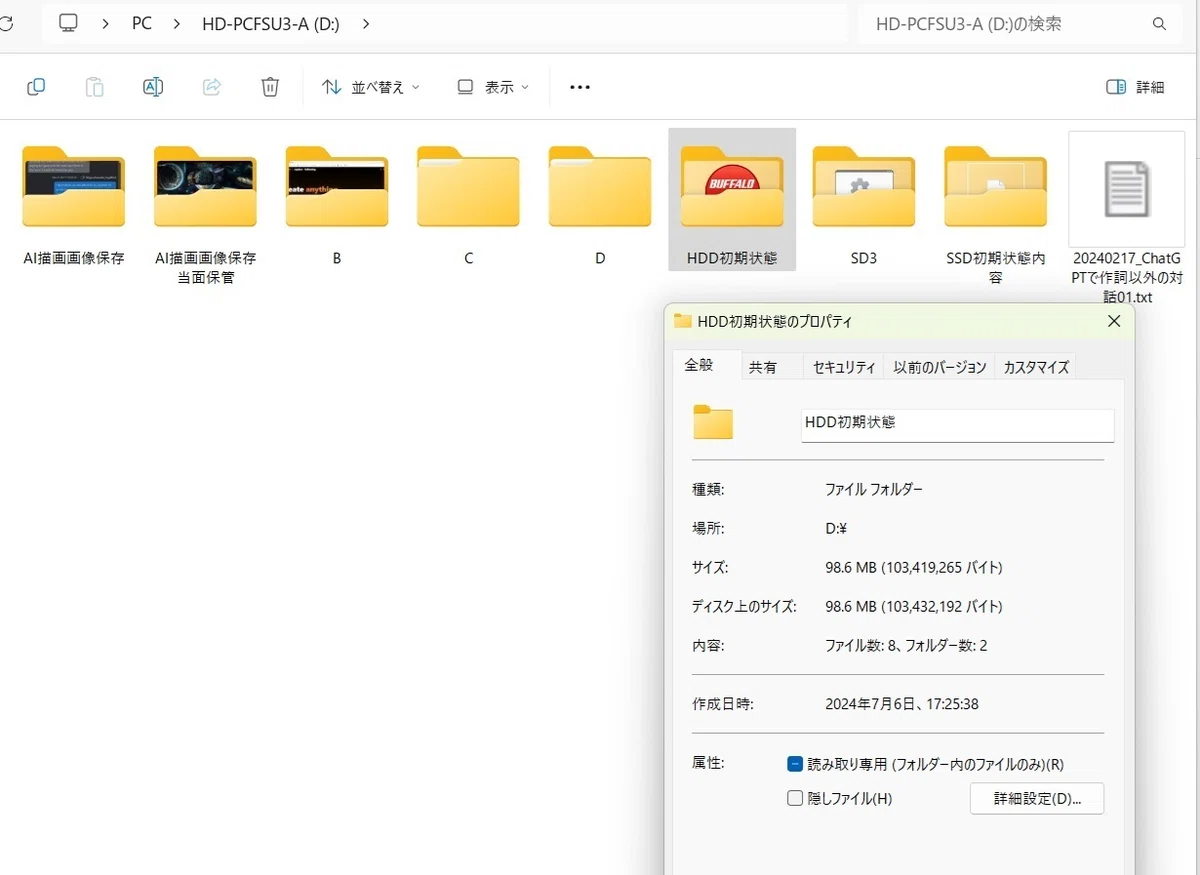Switch to the 以前のバージョン tab
The width and height of the screenshot is (1200, 875).
(940, 367)
